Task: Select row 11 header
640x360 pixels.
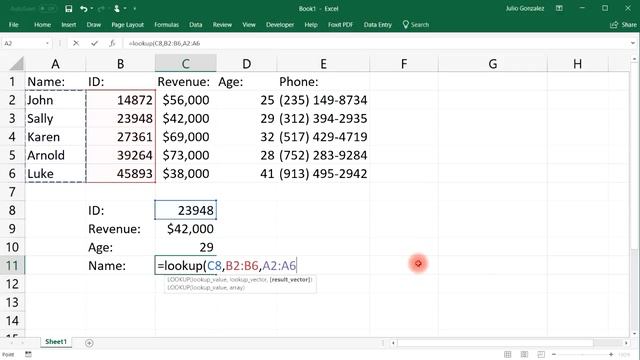Action: tap(12, 266)
